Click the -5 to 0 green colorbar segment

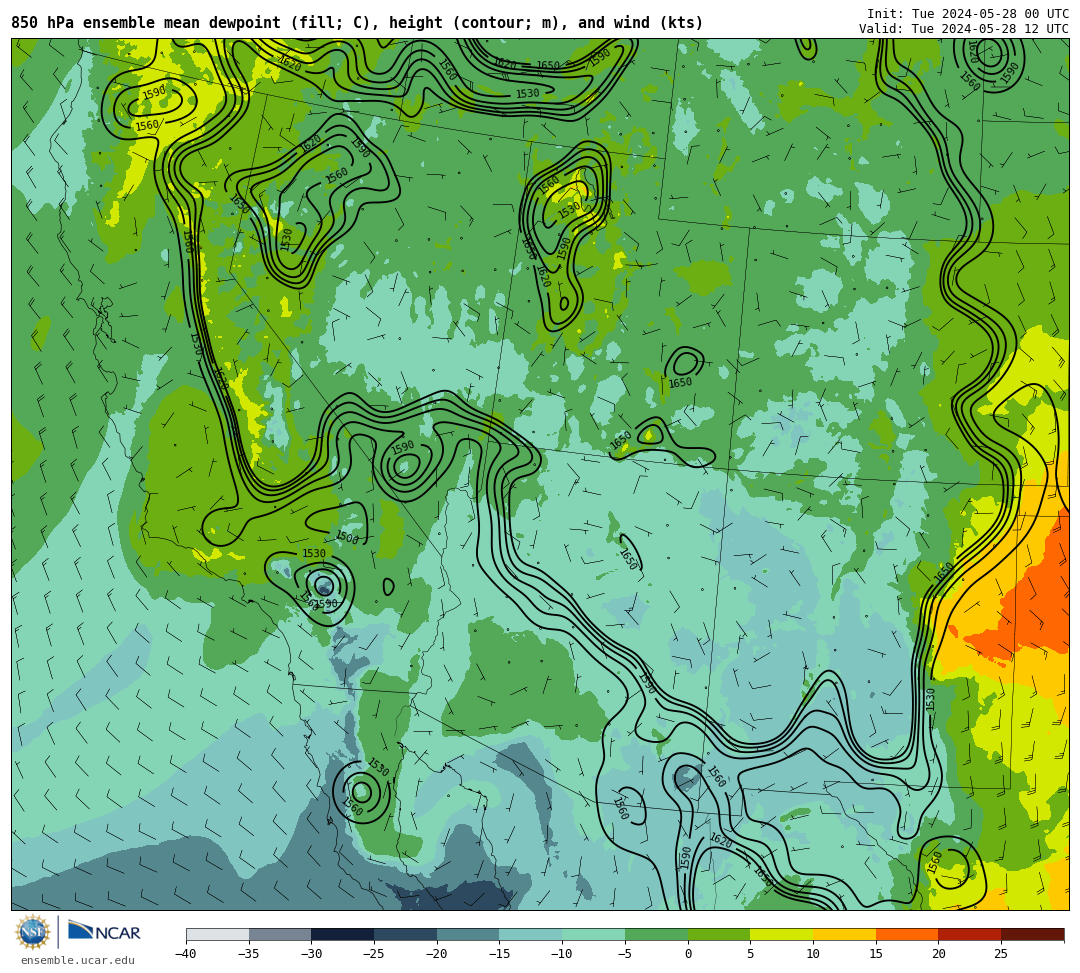[656, 934]
